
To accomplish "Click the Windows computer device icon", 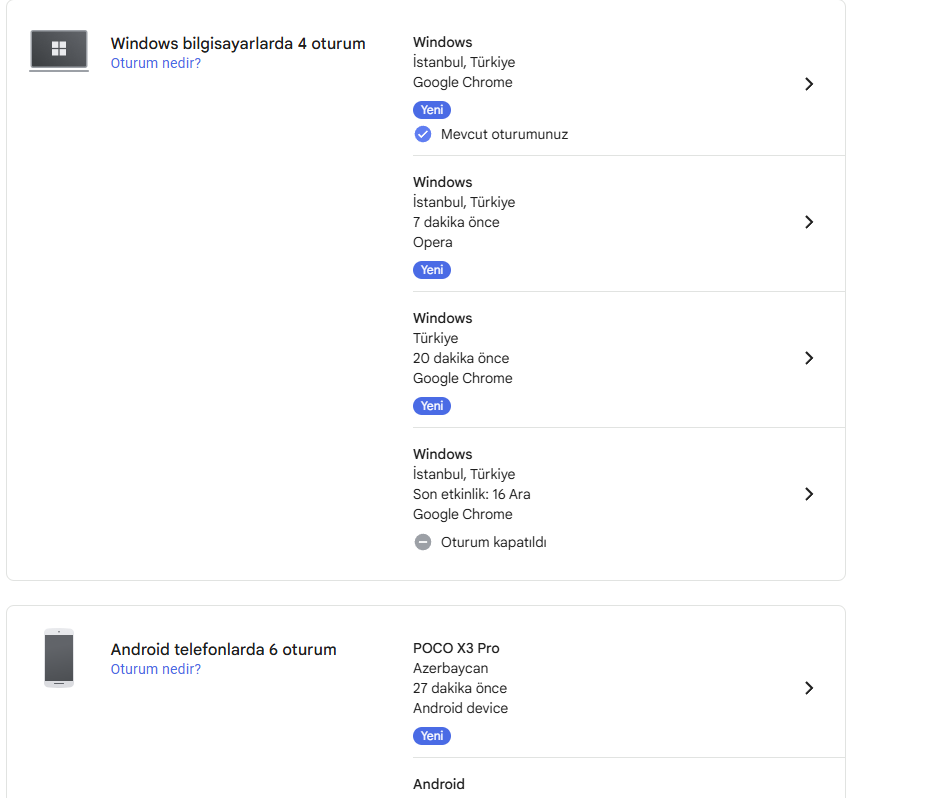I will [59, 51].
